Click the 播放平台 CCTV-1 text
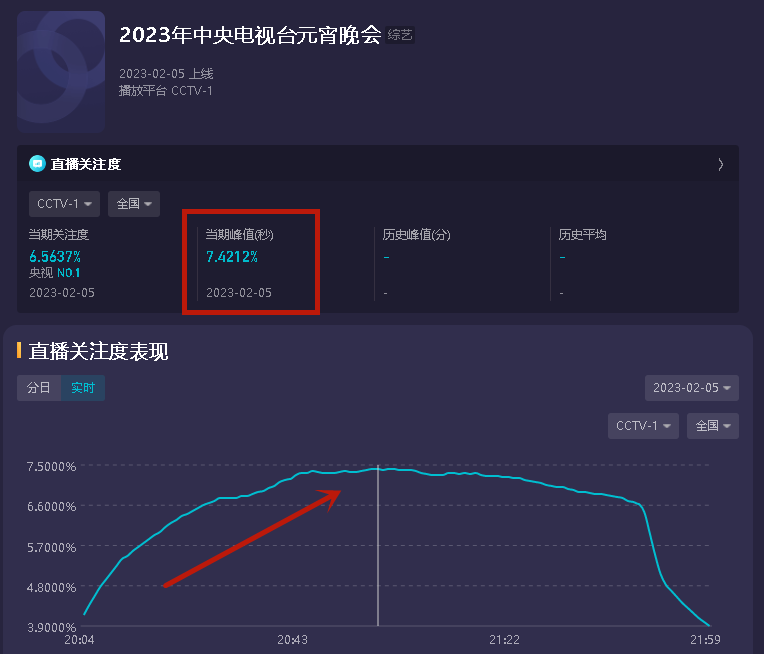 (x=166, y=91)
